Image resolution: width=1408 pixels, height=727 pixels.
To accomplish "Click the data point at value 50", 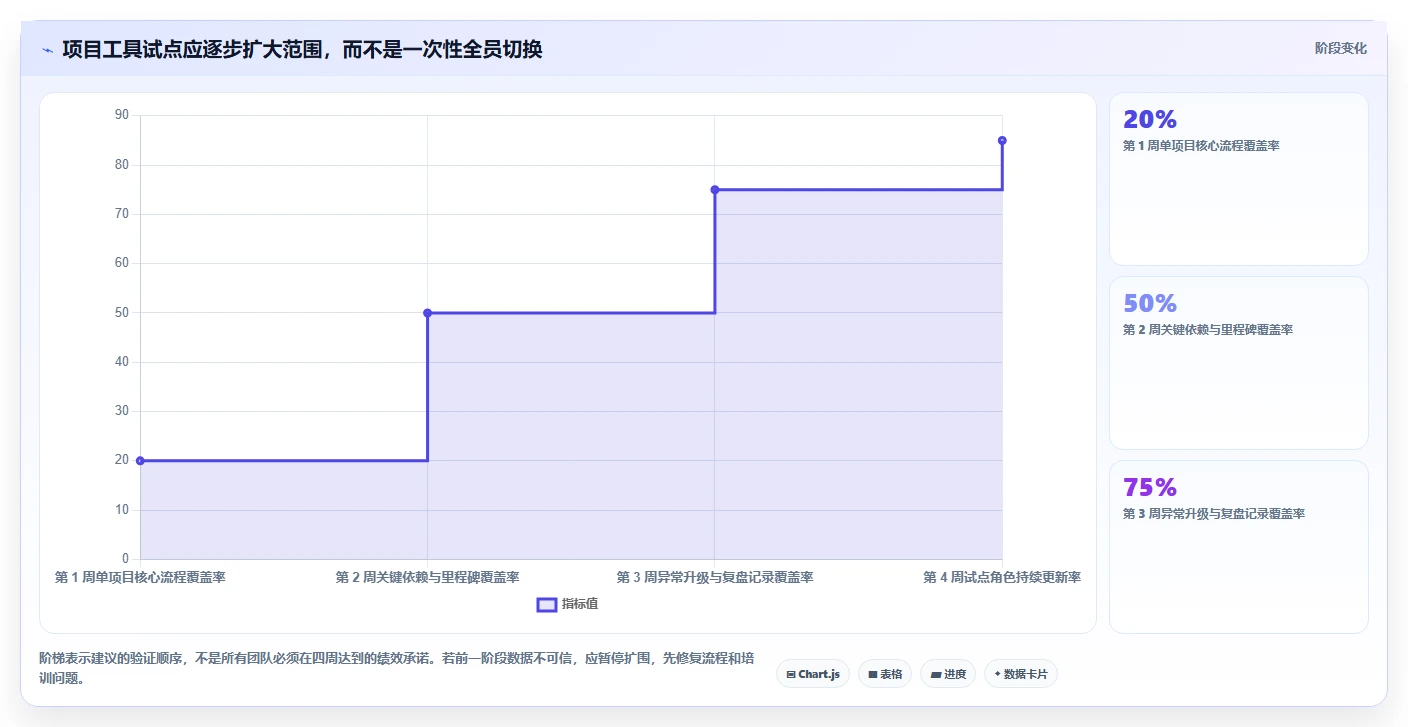I will [x=427, y=313].
